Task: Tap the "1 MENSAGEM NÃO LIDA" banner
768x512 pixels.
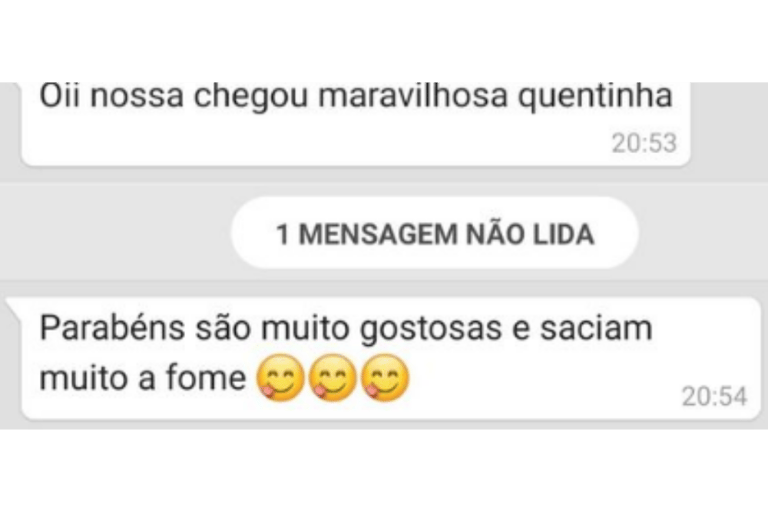Action: [435, 233]
